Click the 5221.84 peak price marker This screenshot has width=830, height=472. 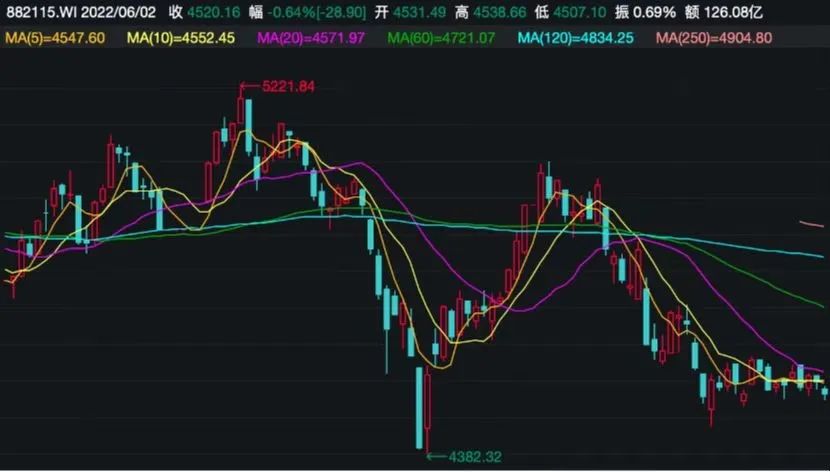[287, 87]
